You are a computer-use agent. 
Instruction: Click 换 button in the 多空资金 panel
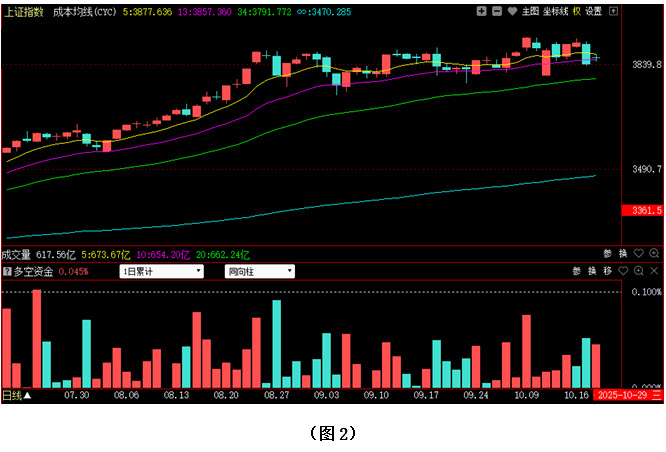click(591, 271)
